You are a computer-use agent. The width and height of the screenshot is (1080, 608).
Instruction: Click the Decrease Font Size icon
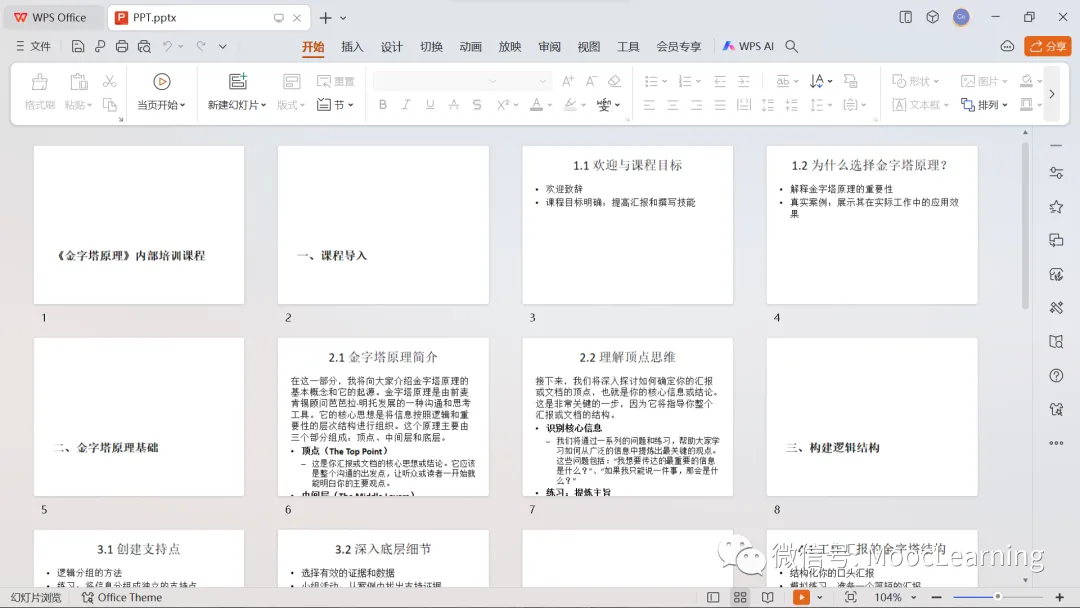click(x=591, y=81)
